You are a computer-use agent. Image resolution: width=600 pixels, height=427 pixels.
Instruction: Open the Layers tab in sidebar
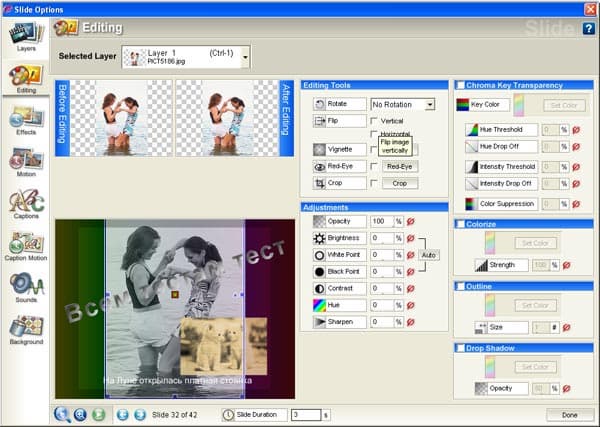[26, 36]
